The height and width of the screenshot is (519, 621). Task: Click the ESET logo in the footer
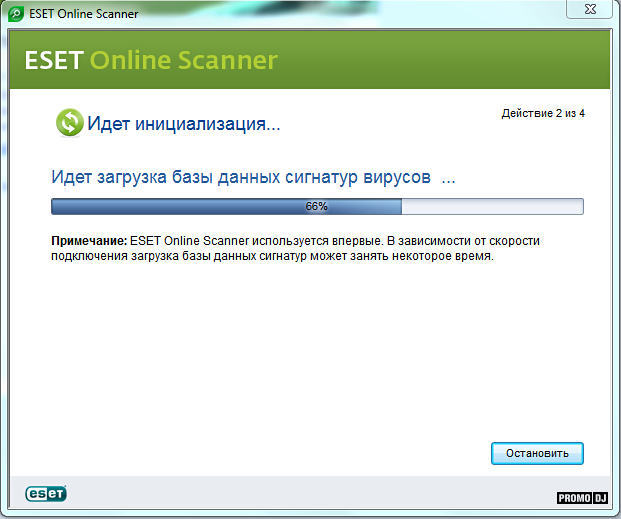[x=46, y=494]
